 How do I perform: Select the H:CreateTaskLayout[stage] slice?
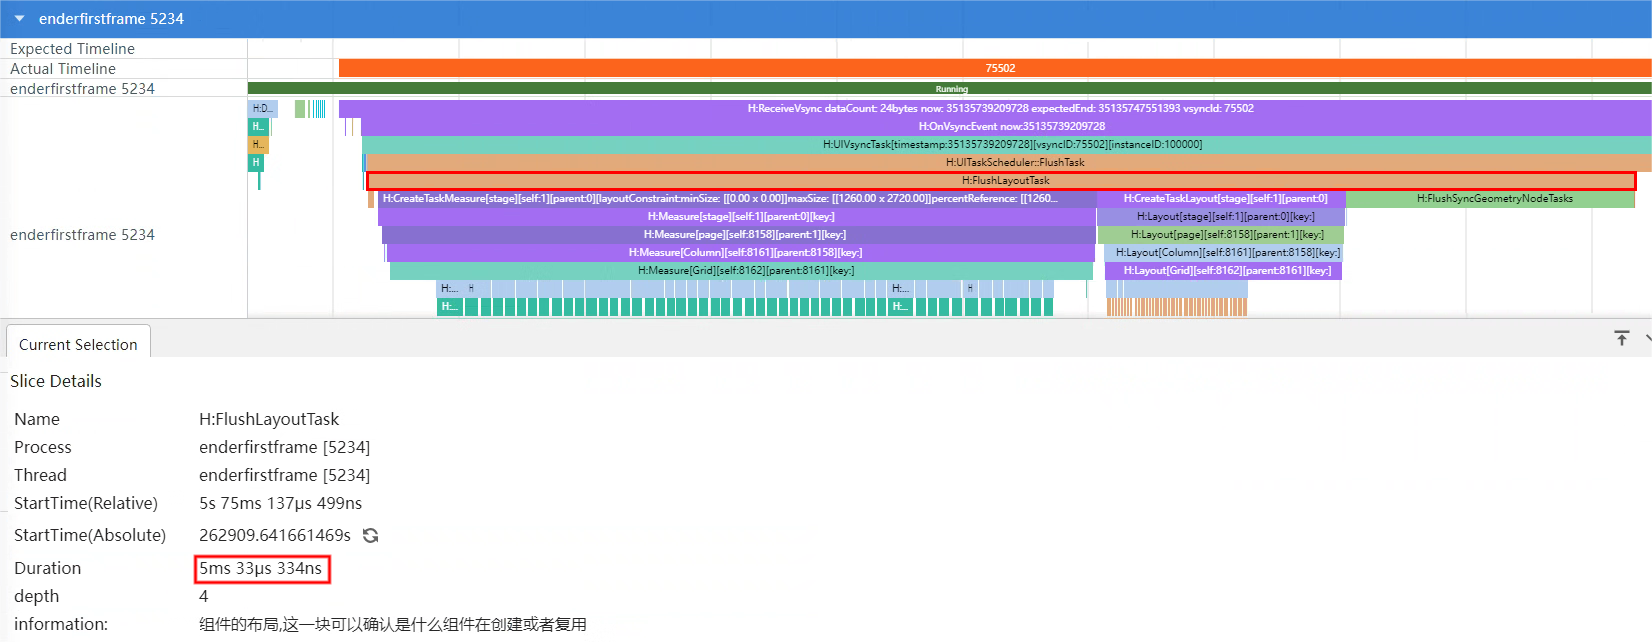pos(1221,198)
